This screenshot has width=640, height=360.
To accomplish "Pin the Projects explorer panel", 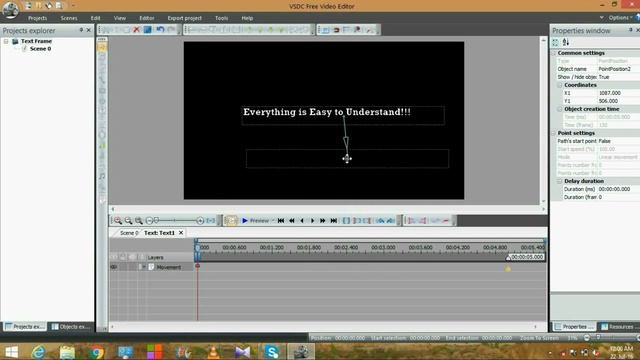I will click(81, 30).
